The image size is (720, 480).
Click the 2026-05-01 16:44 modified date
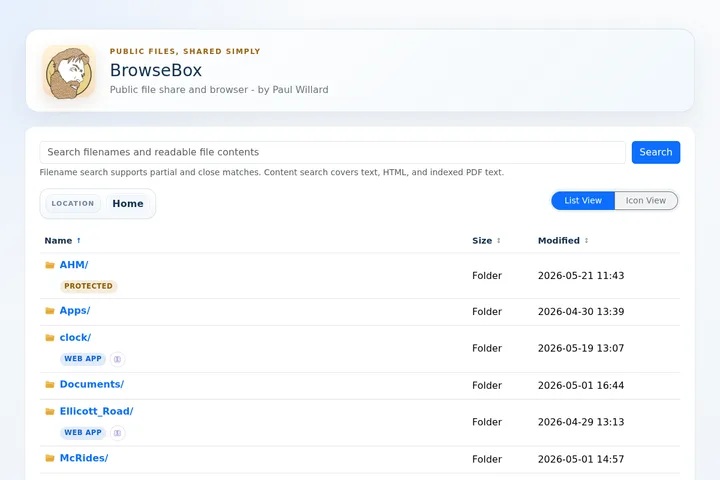[581, 385]
